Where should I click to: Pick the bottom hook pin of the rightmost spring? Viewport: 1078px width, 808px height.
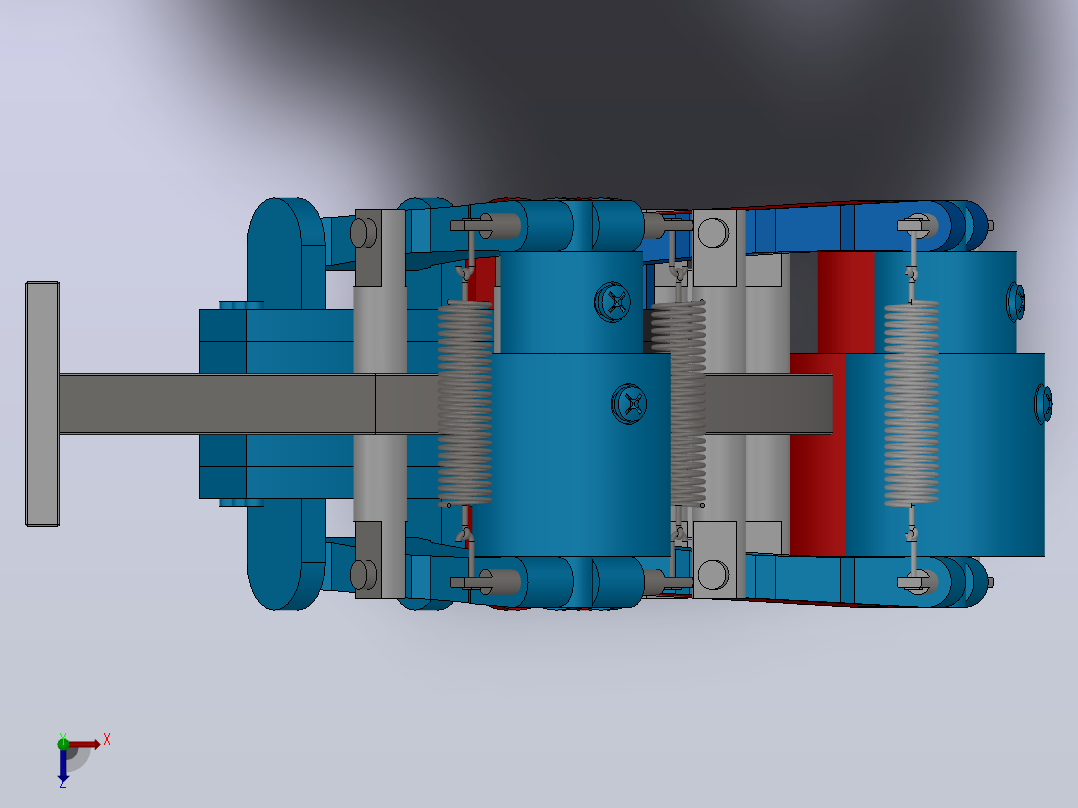[916, 582]
